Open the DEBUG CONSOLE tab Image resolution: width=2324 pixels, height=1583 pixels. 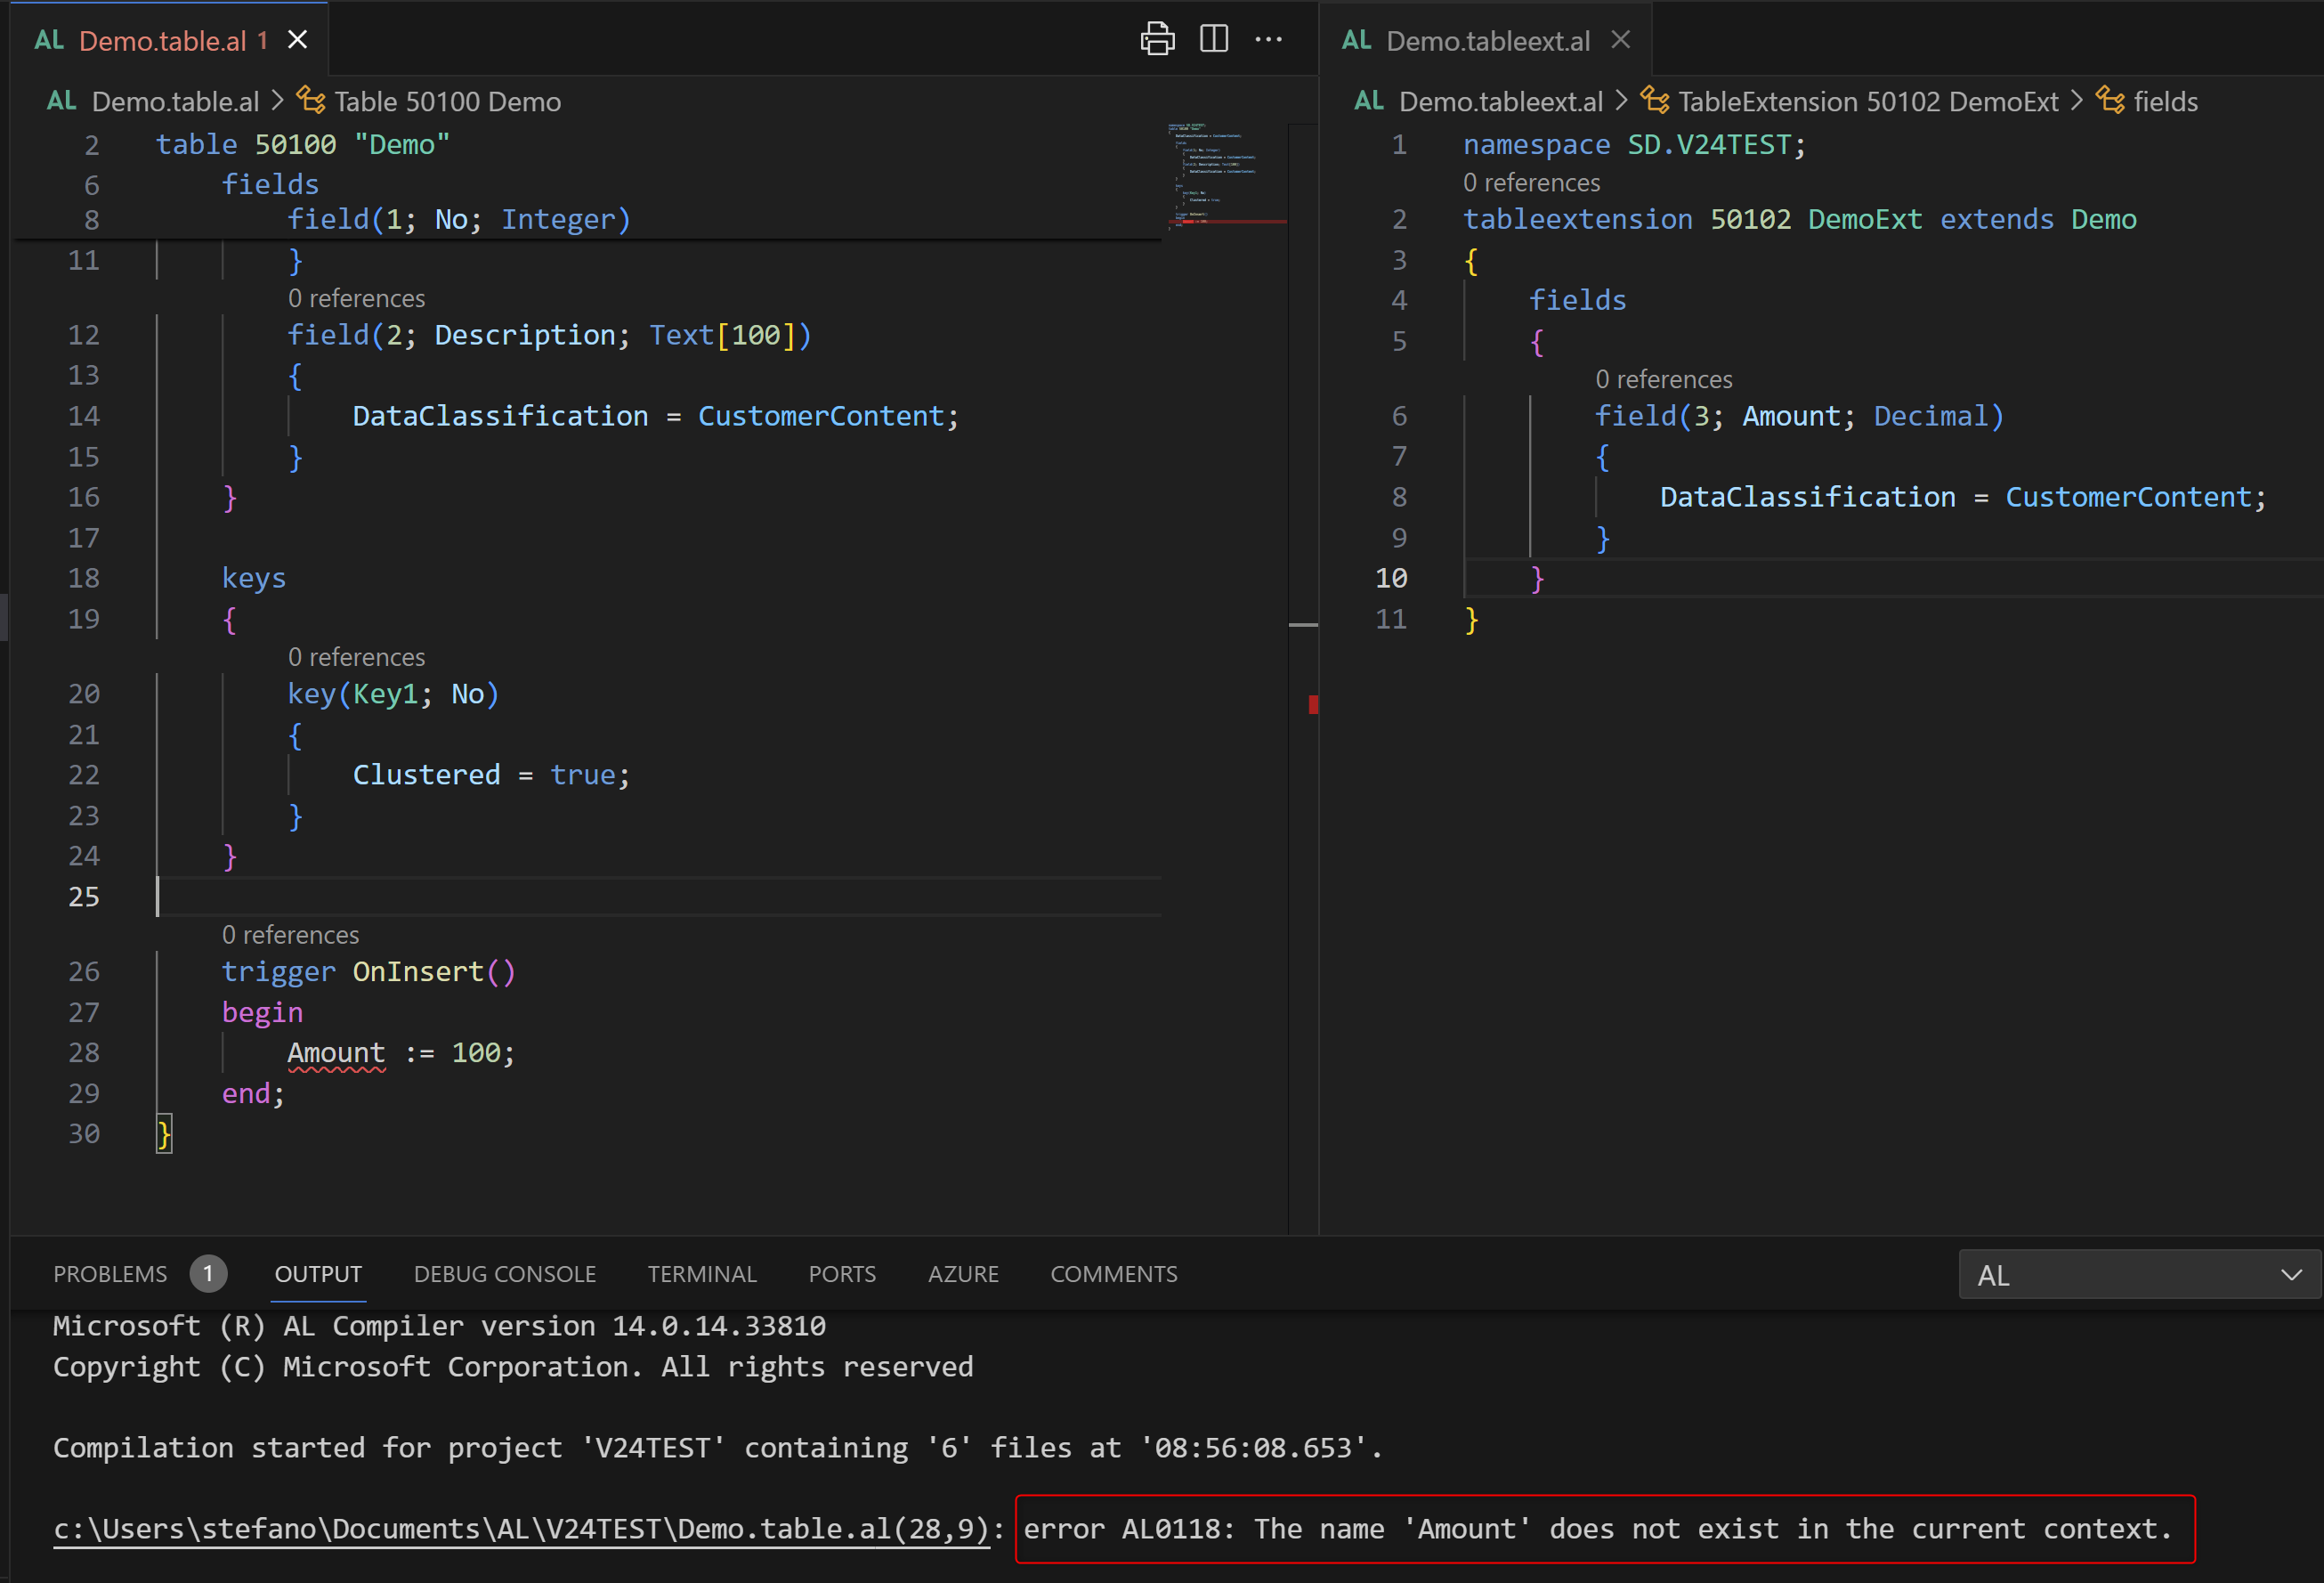(504, 1274)
